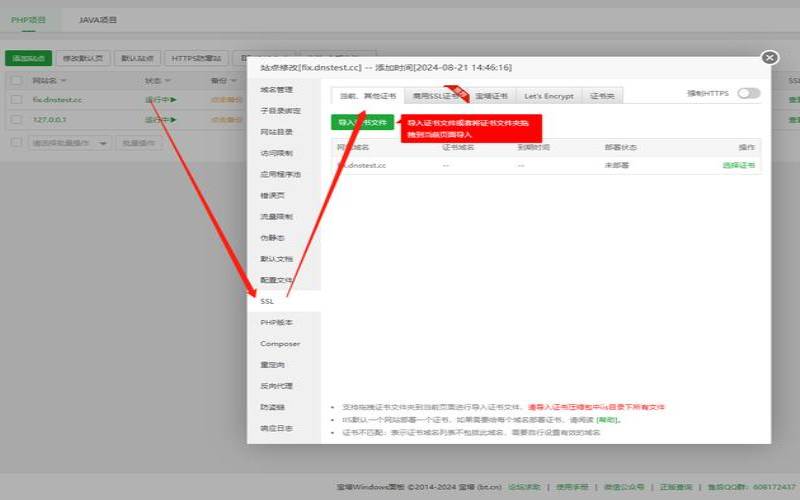Click the HTTPS anti-crawl site button
Image resolution: width=800 pixels, height=500 pixels.
coord(196,58)
